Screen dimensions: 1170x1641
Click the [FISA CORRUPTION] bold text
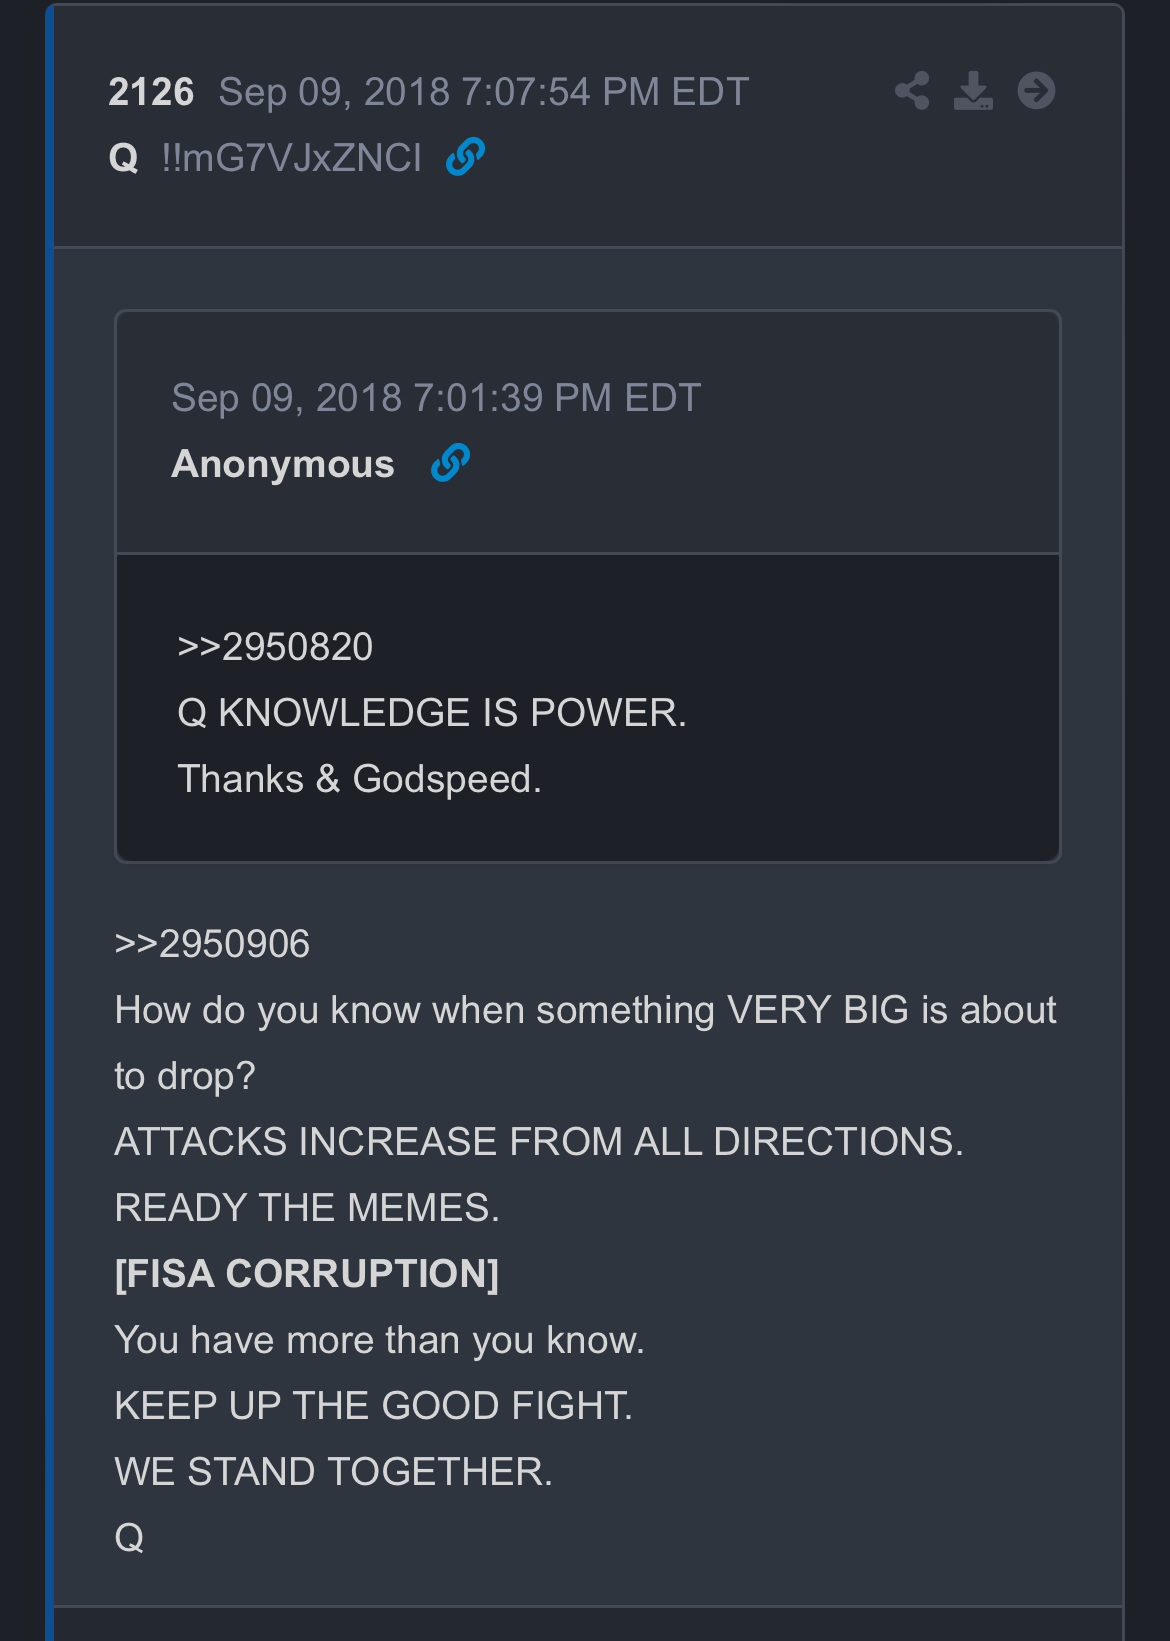[307, 1274]
